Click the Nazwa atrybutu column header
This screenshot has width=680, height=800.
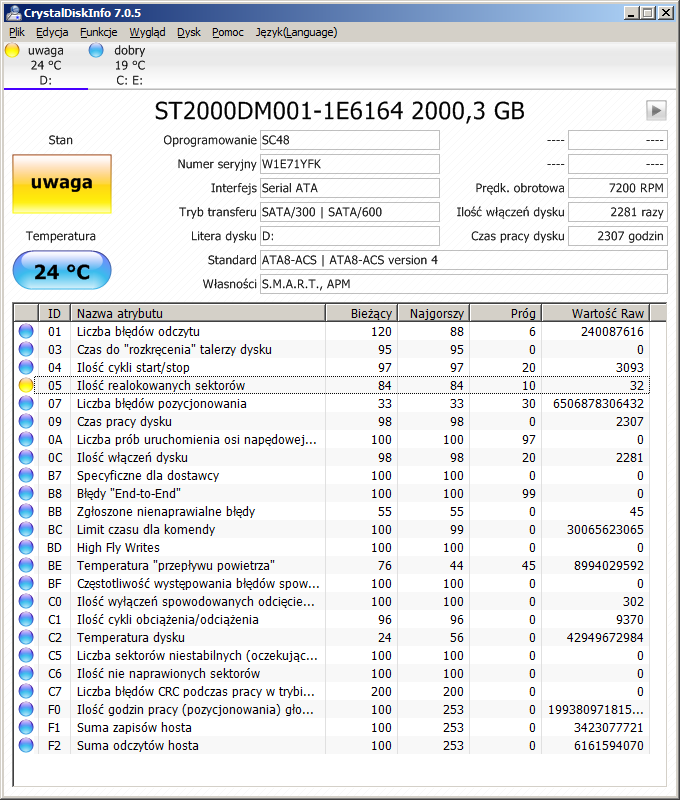pyautogui.click(x=198, y=313)
